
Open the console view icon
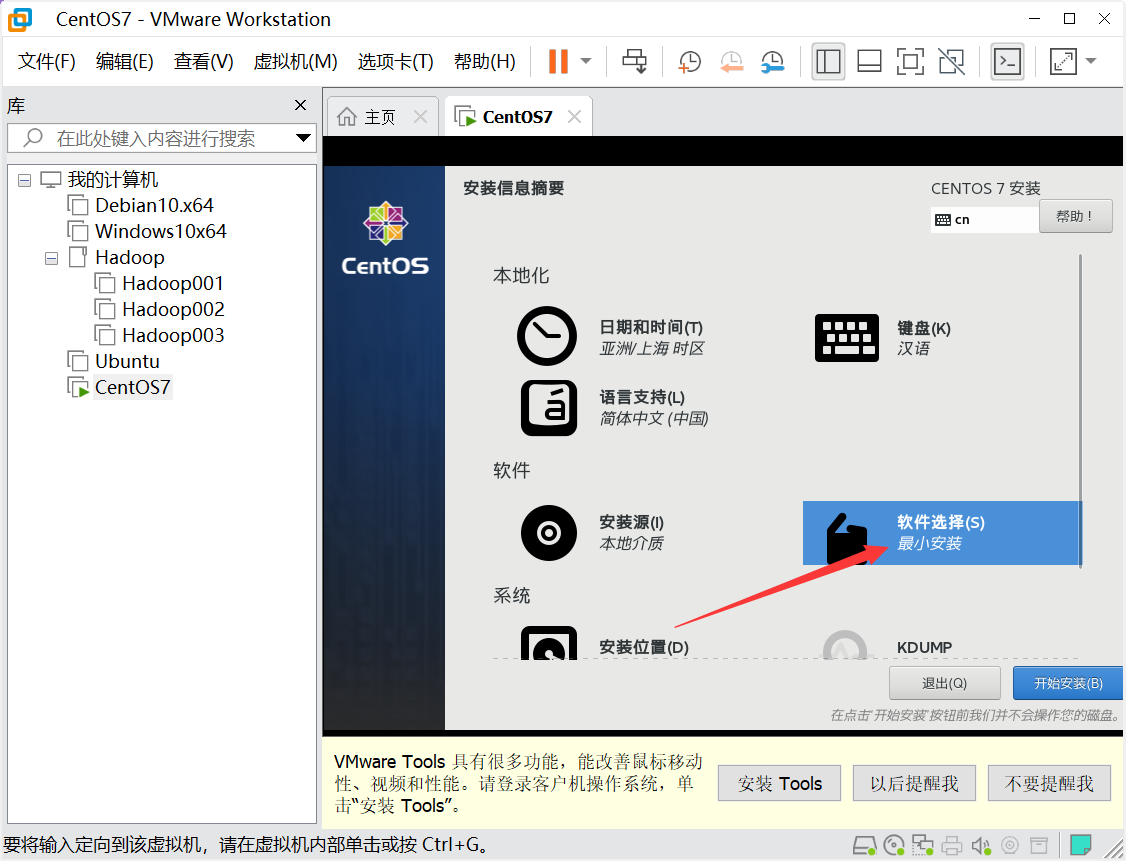coord(1007,62)
